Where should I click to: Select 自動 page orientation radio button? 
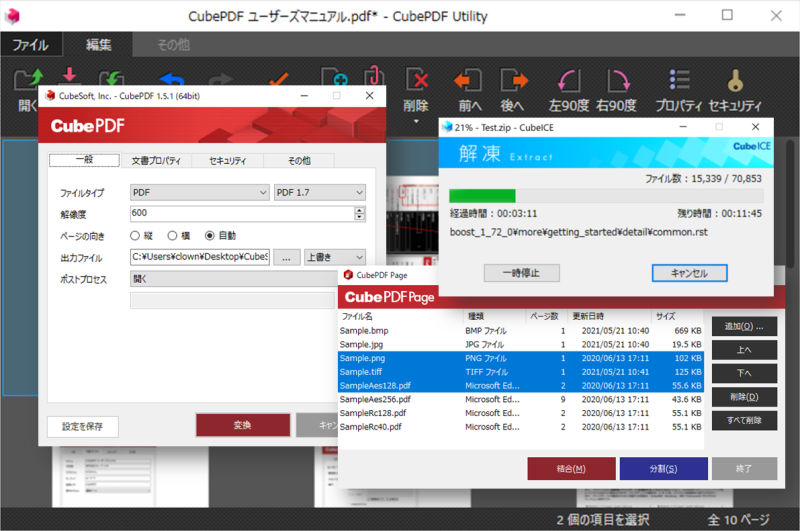pyautogui.click(x=209, y=236)
